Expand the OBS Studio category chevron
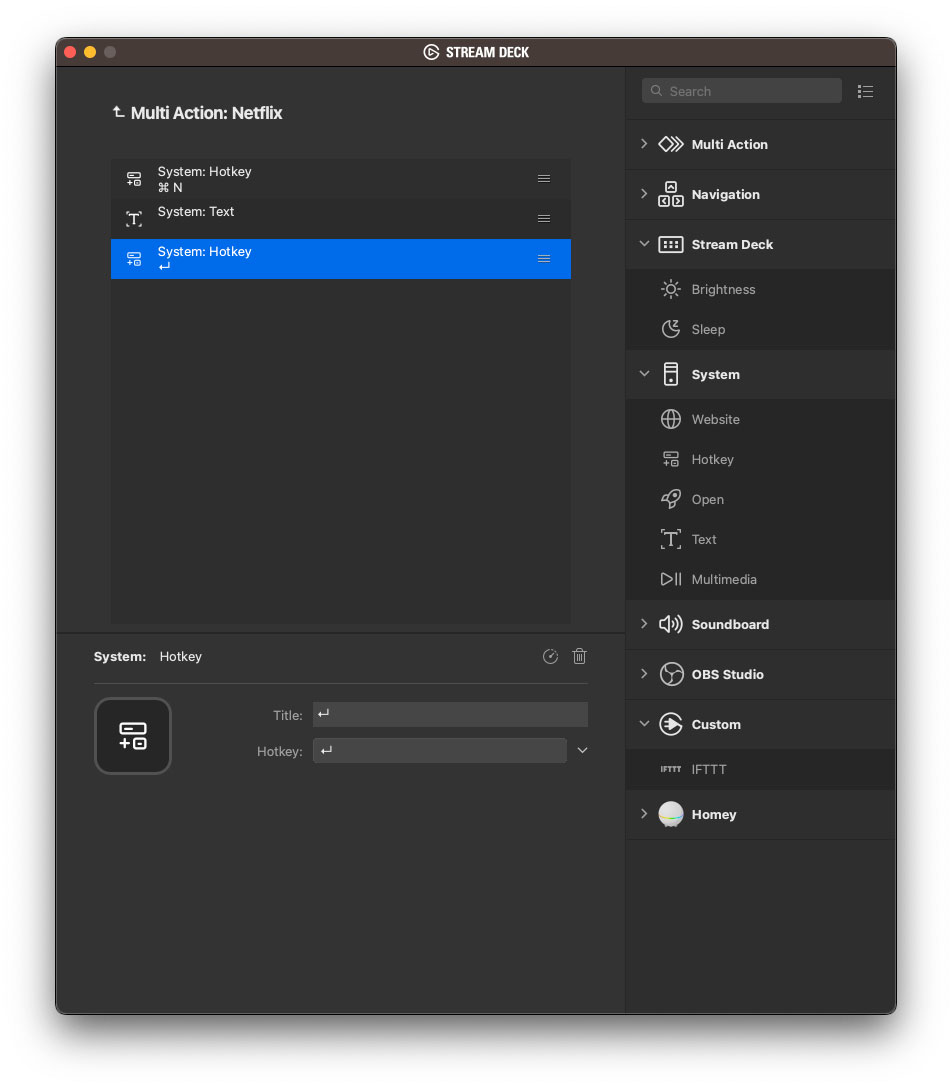Viewport: 952px width, 1088px height. 644,673
